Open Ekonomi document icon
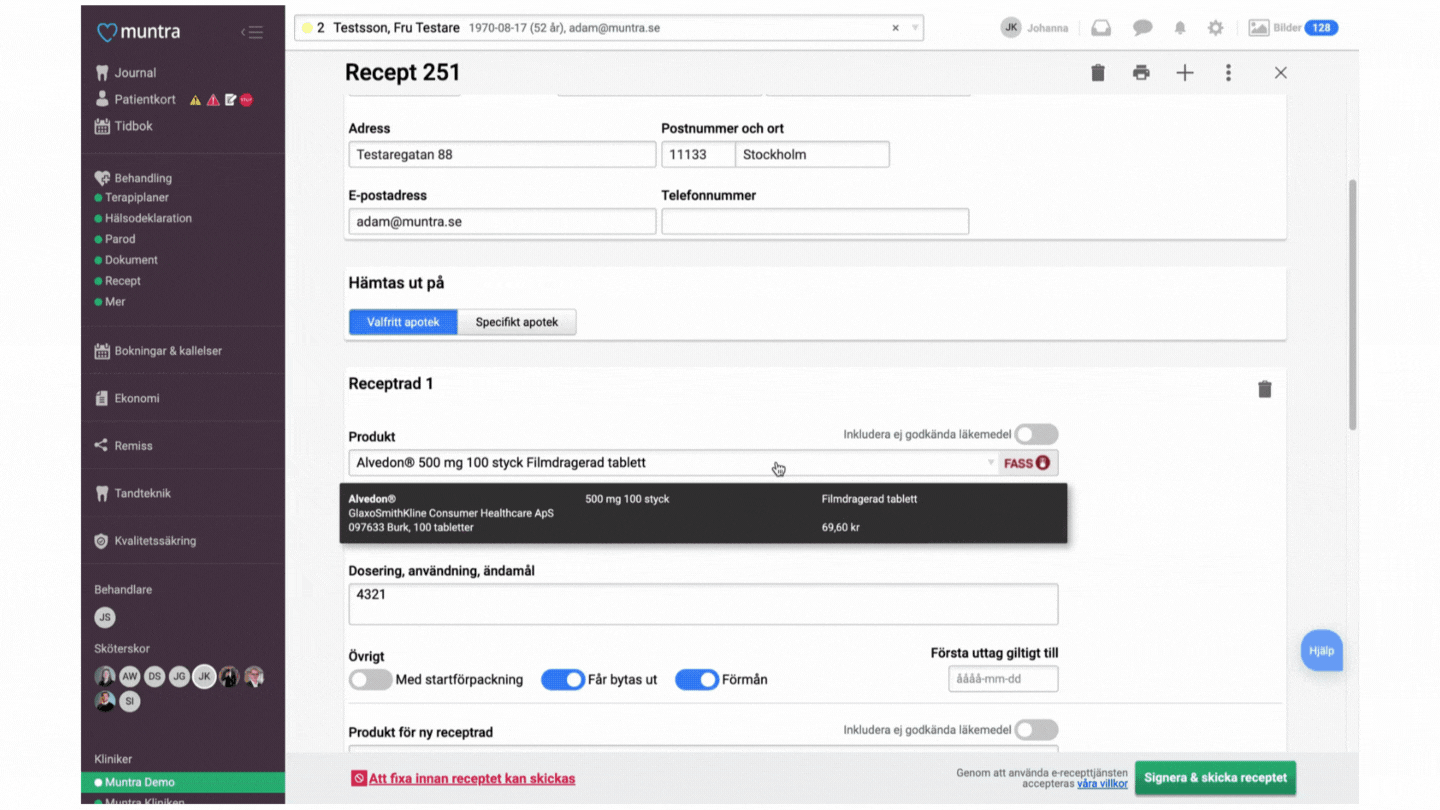The height and width of the screenshot is (810, 1440). (x=102, y=398)
